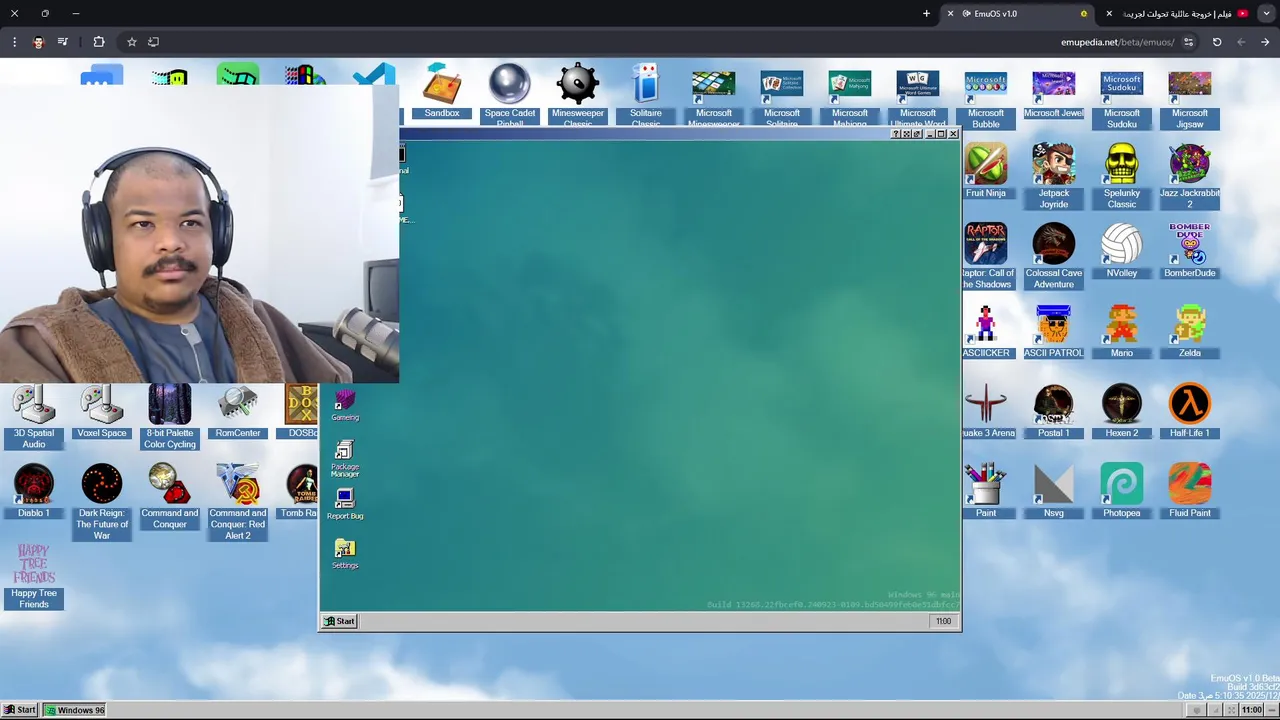Launch NVolley game
This screenshot has height=720, width=1280.
tap(1122, 250)
